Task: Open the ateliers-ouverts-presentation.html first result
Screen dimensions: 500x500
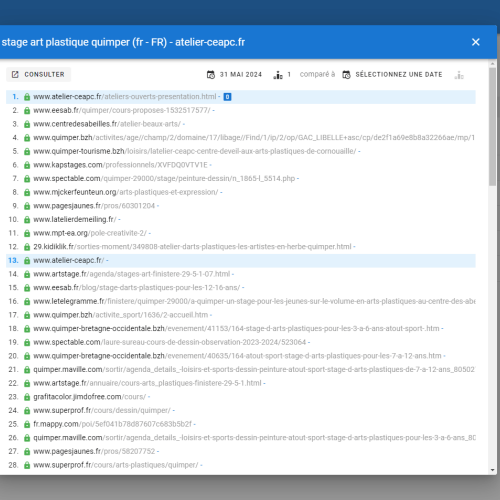Action: point(125,97)
